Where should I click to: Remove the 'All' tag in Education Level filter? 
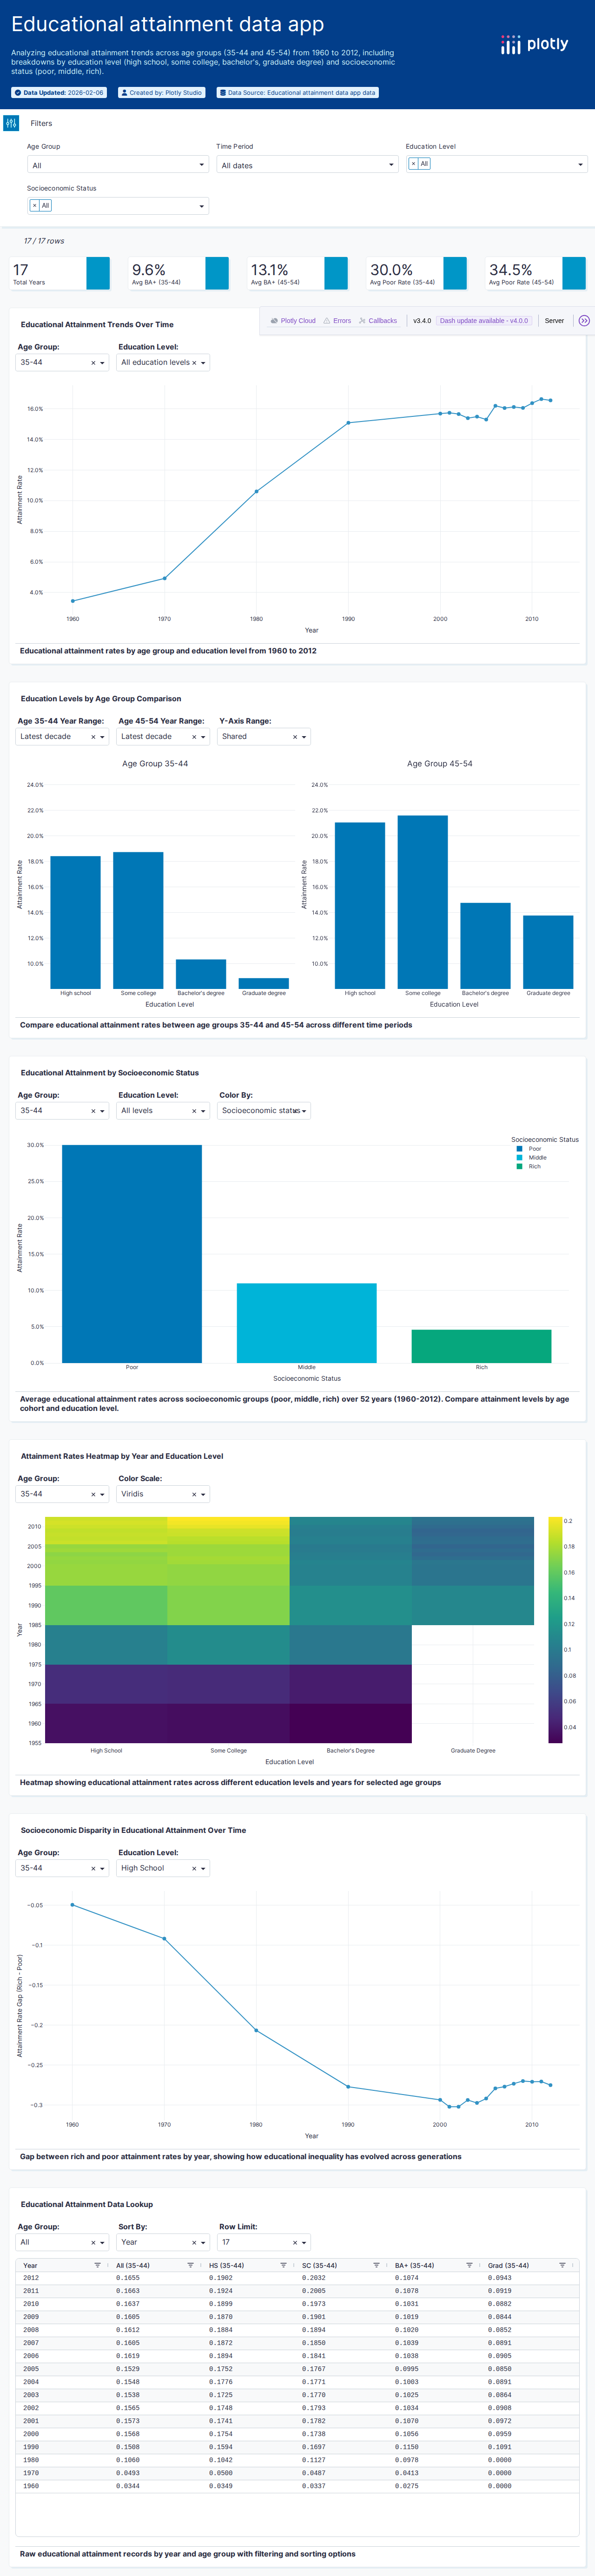413,164
